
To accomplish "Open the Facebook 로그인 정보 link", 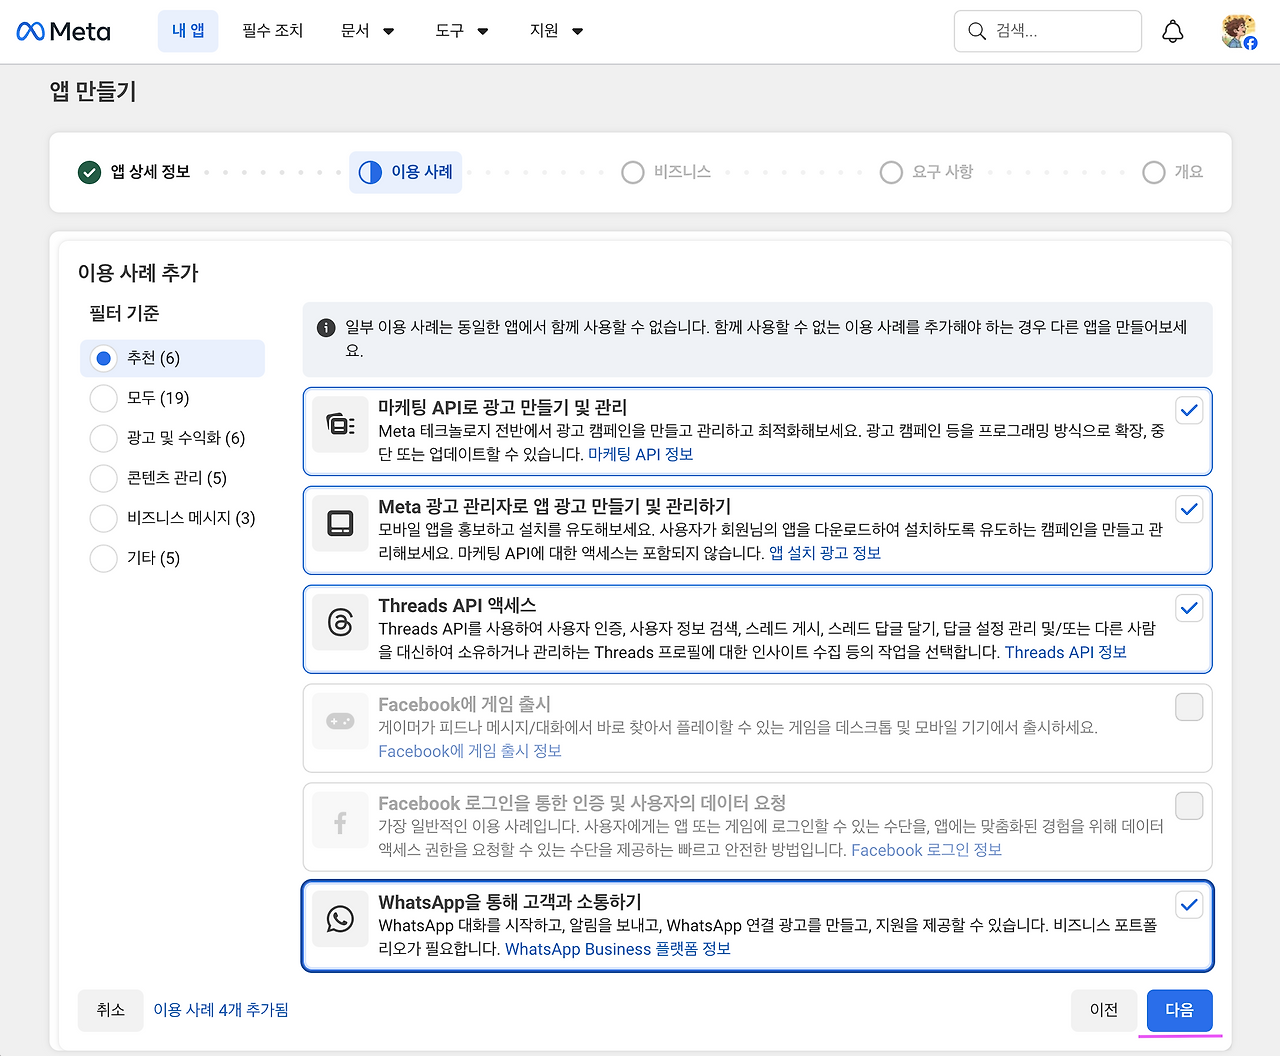I will click(x=927, y=850).
